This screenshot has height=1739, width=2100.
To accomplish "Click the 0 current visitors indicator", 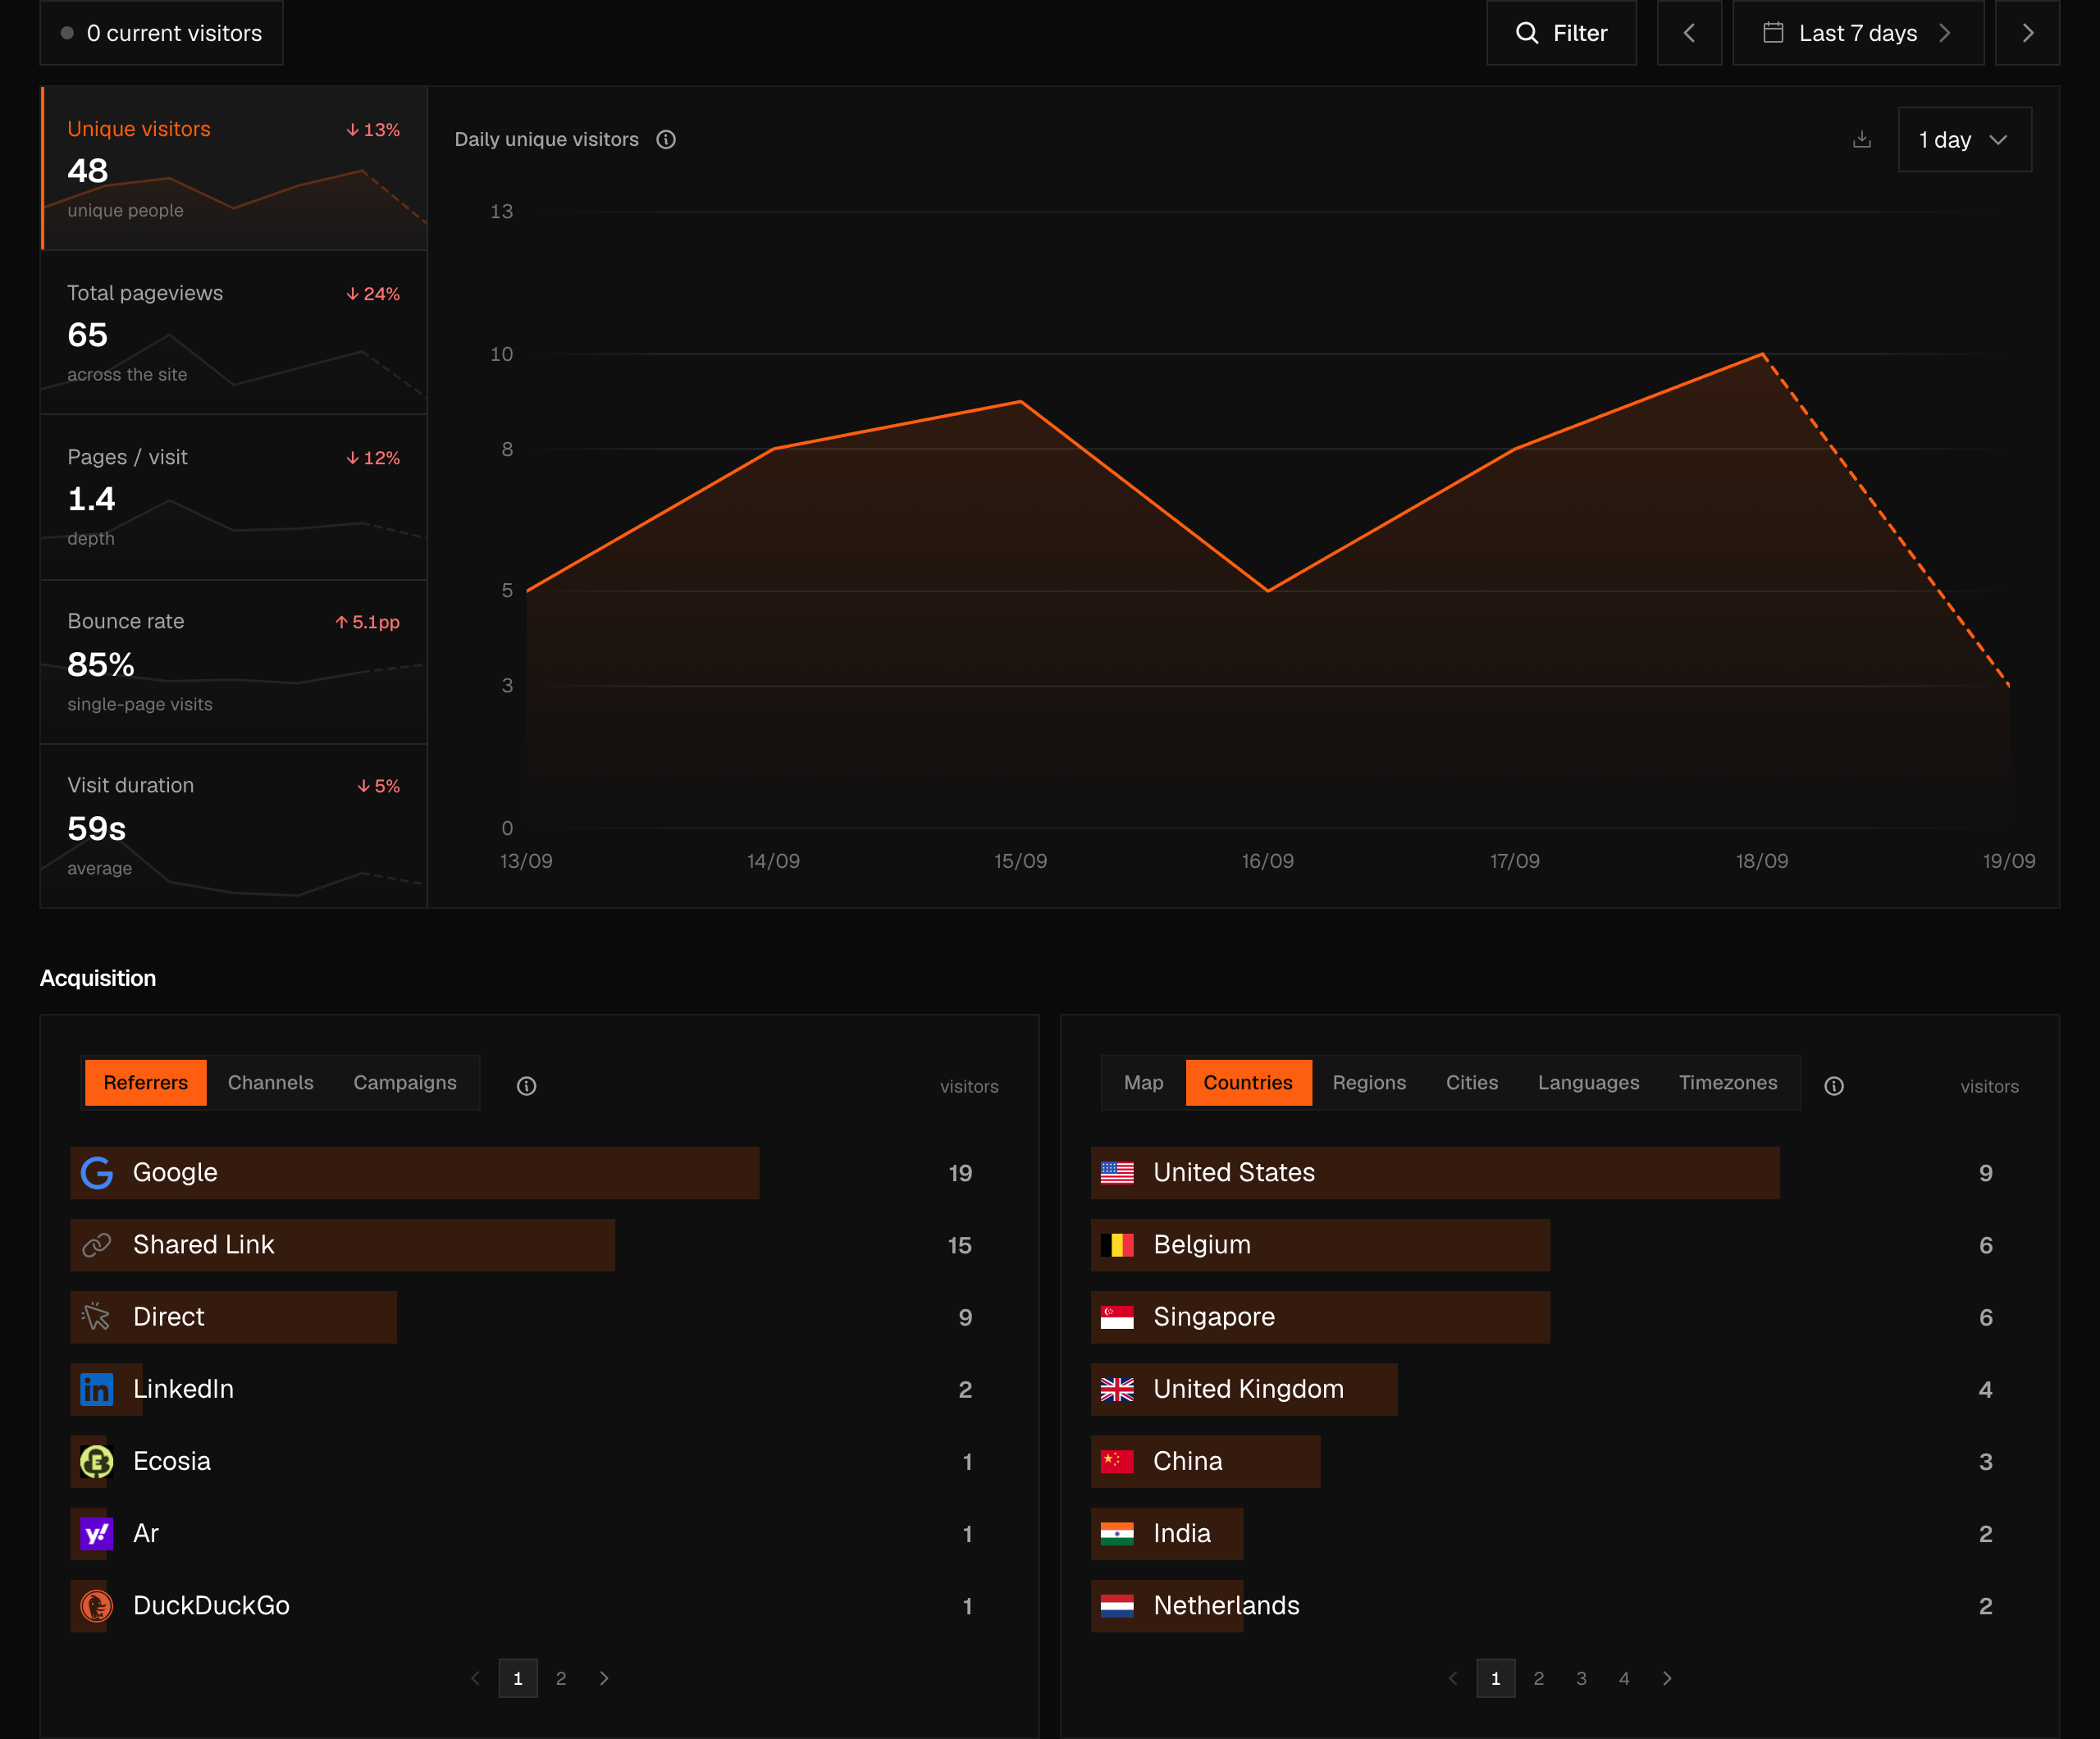I will click(x=162, y=33).
